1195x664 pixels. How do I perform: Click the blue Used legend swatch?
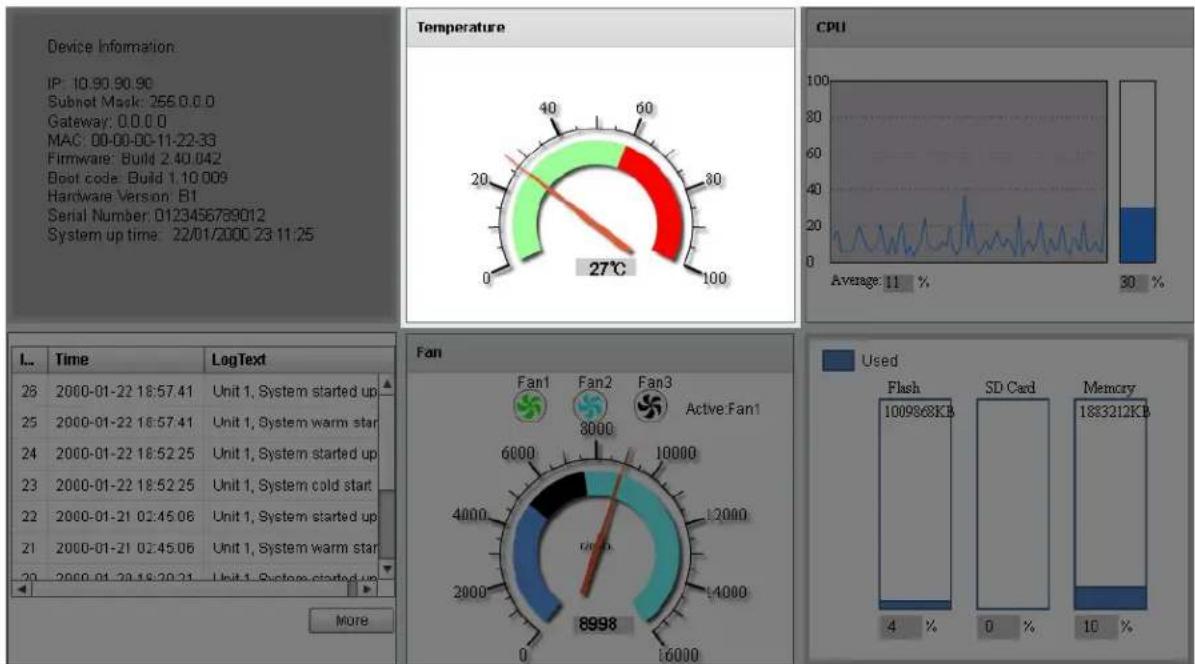coord(838,361)
